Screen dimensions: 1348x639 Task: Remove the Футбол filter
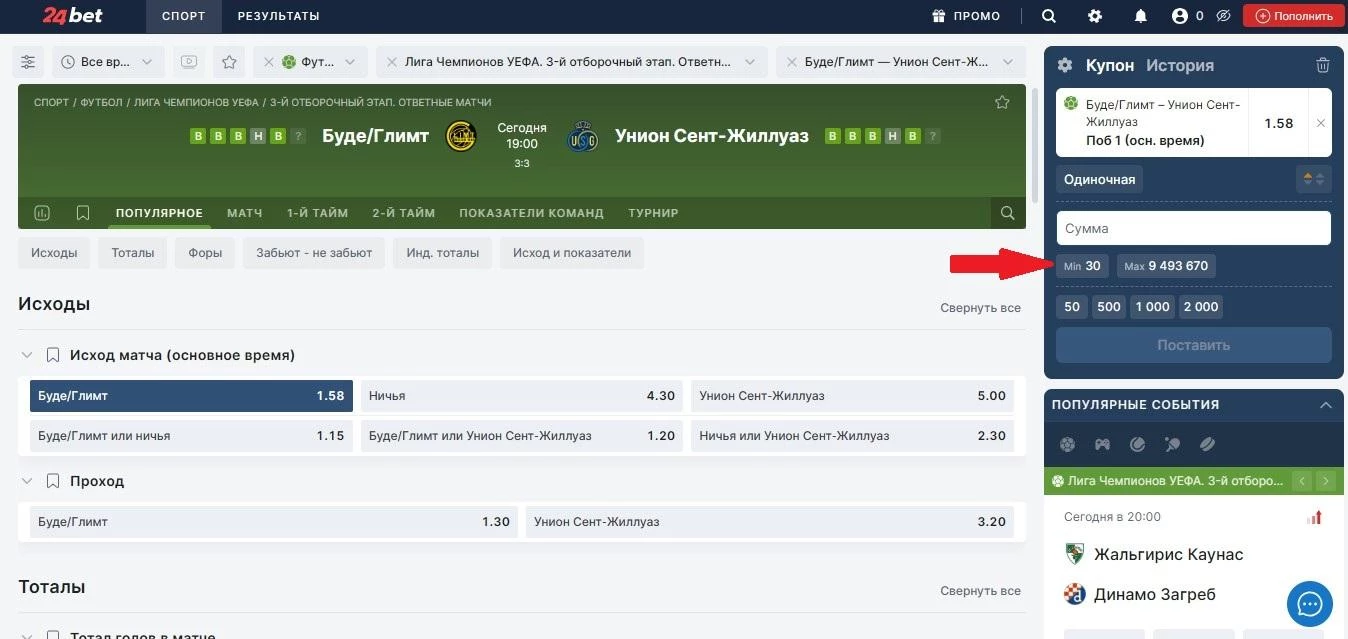pos(268,62)
